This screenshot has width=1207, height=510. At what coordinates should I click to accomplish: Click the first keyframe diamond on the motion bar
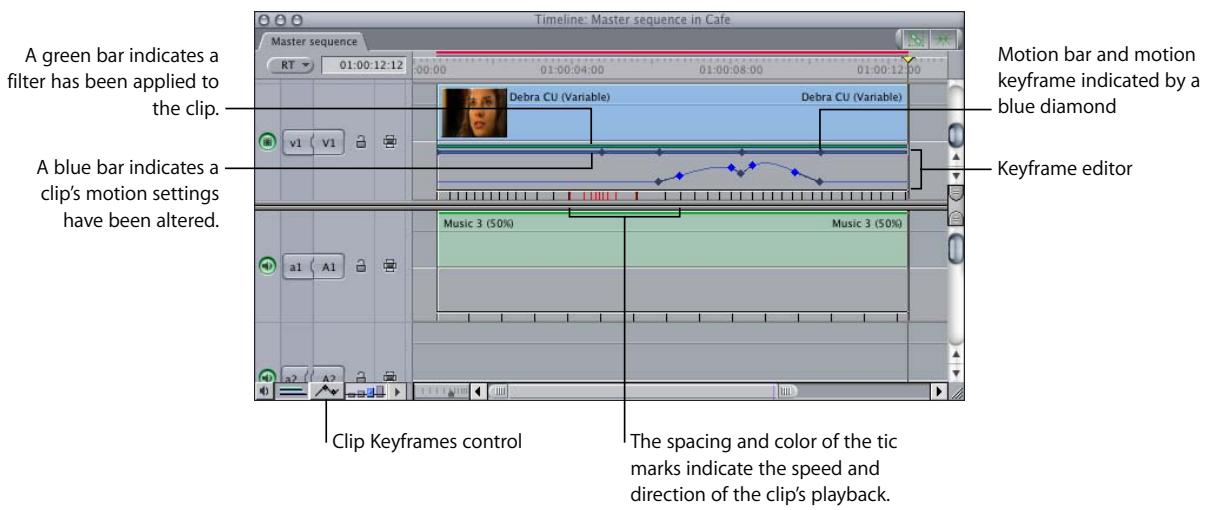coord(601,152)
